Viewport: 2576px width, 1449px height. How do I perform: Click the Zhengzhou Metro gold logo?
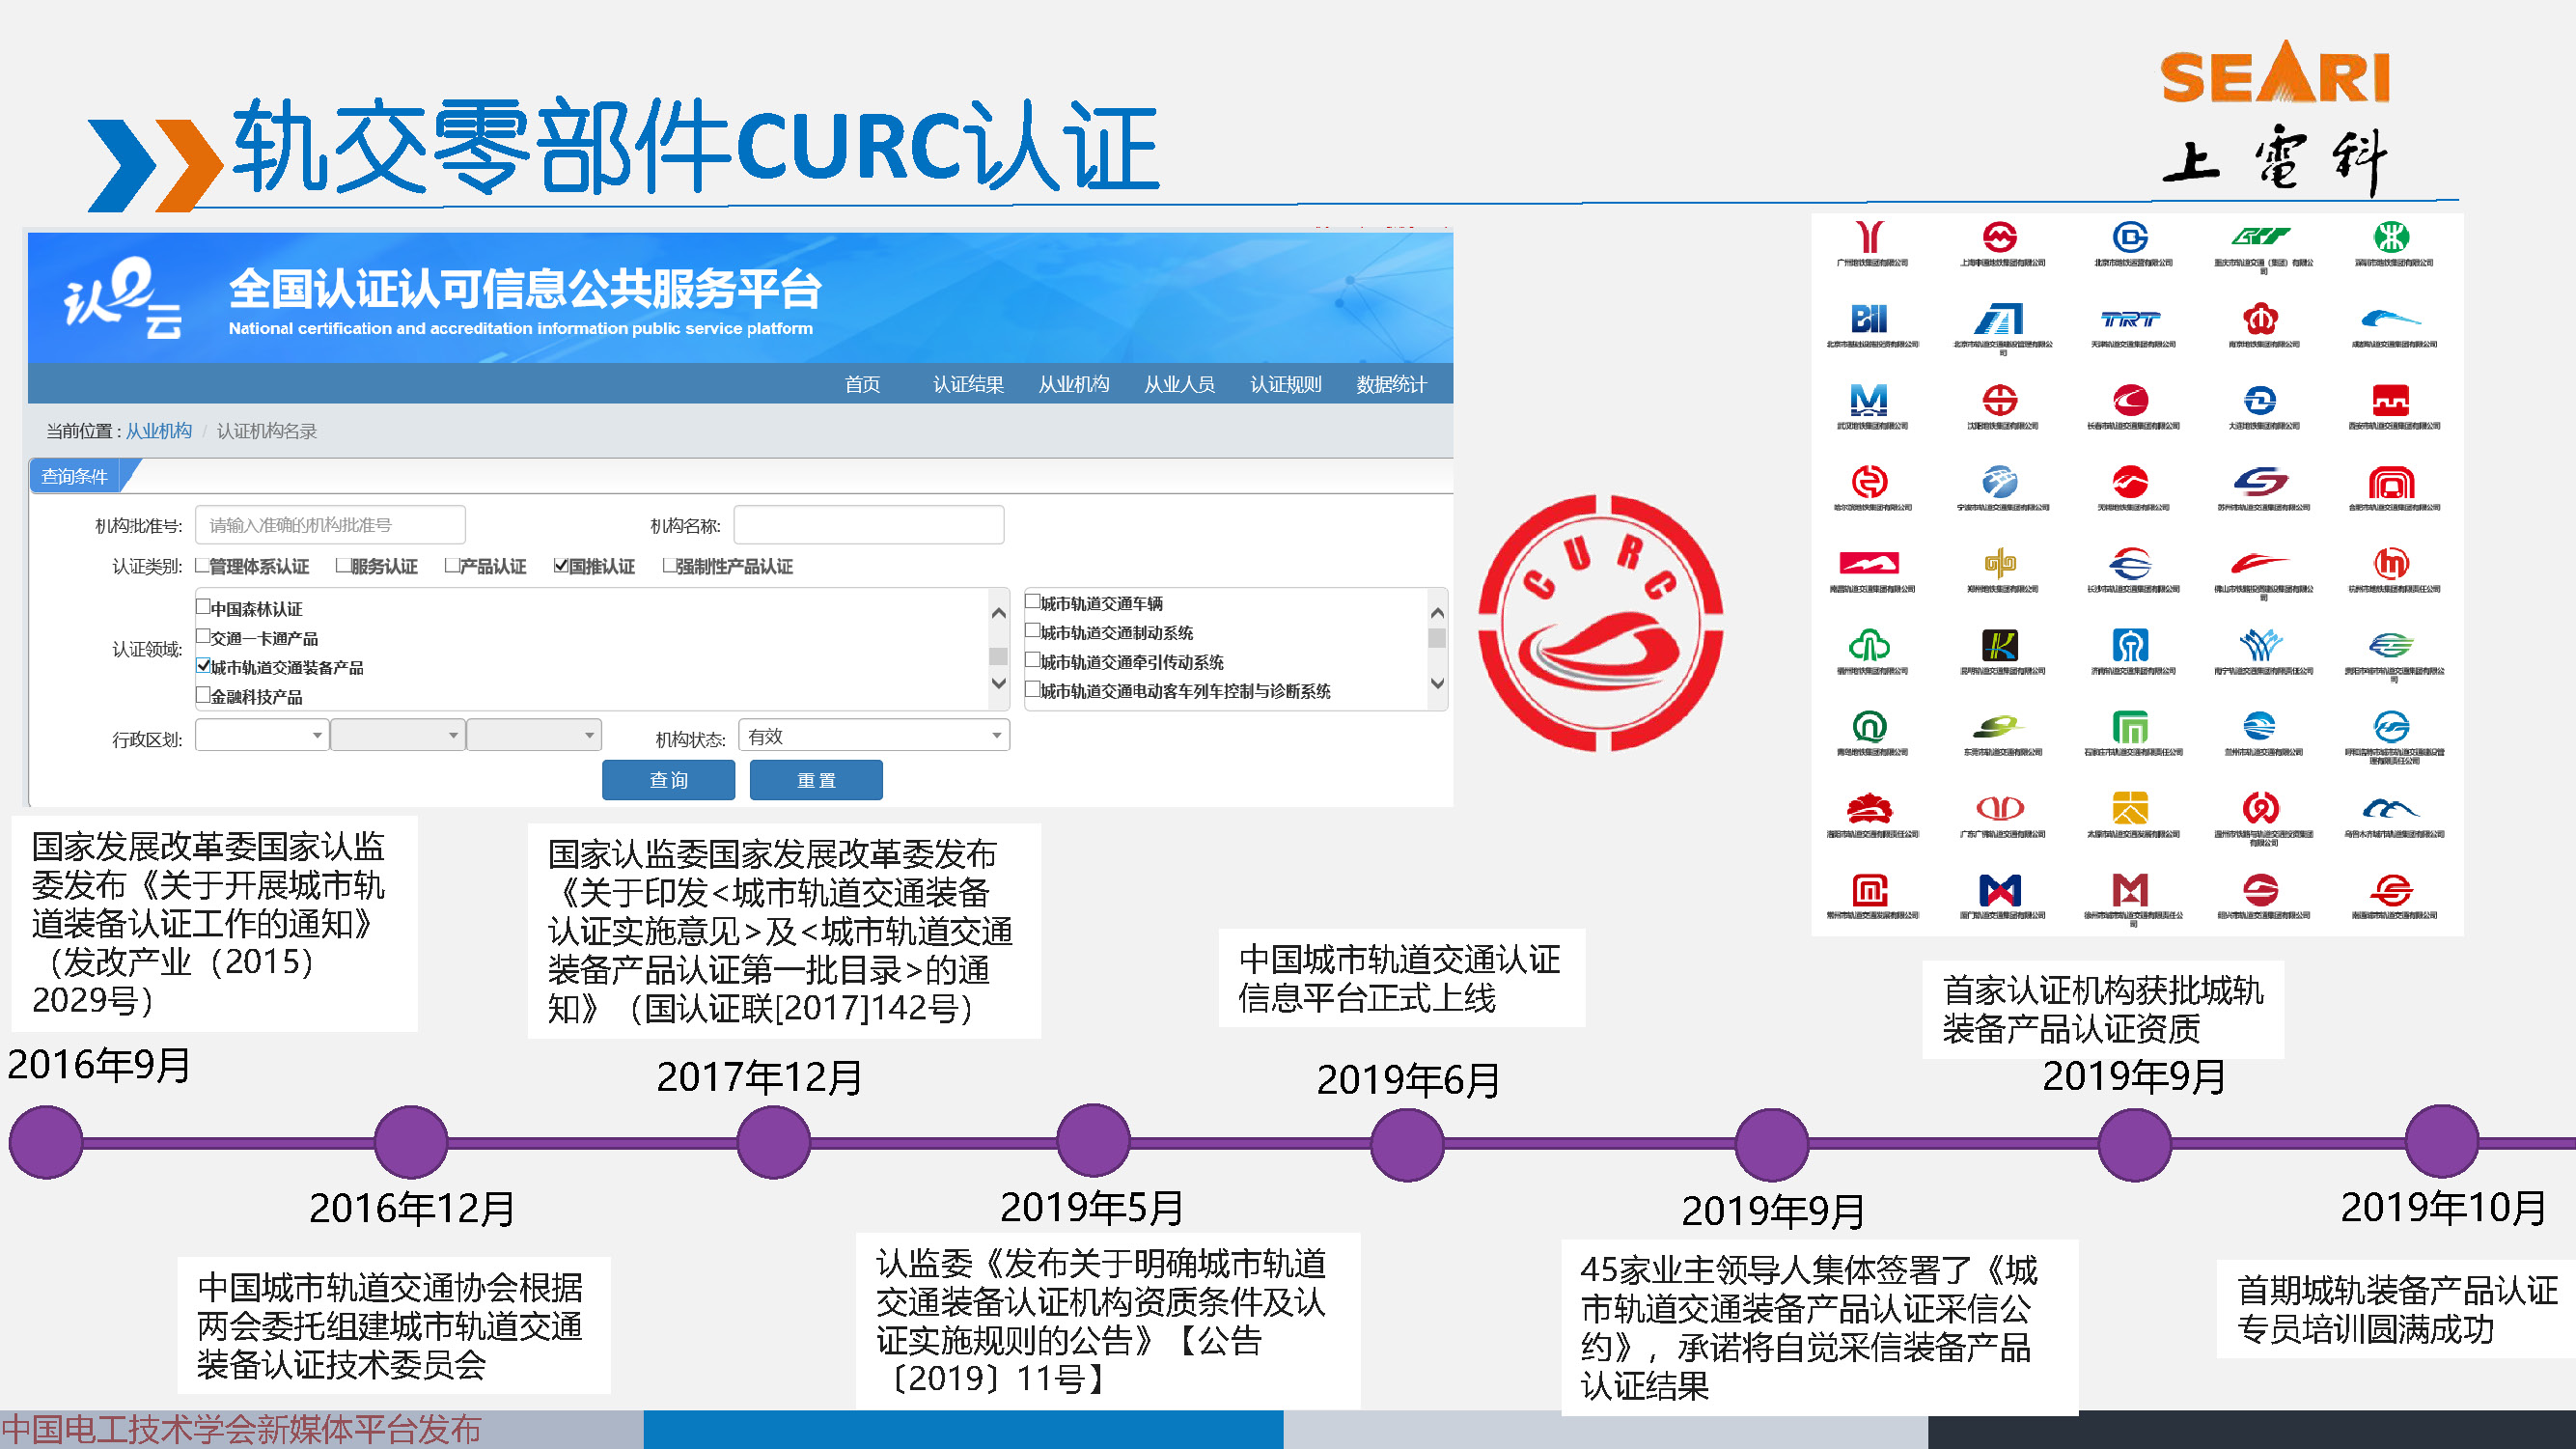point(2000,563)
